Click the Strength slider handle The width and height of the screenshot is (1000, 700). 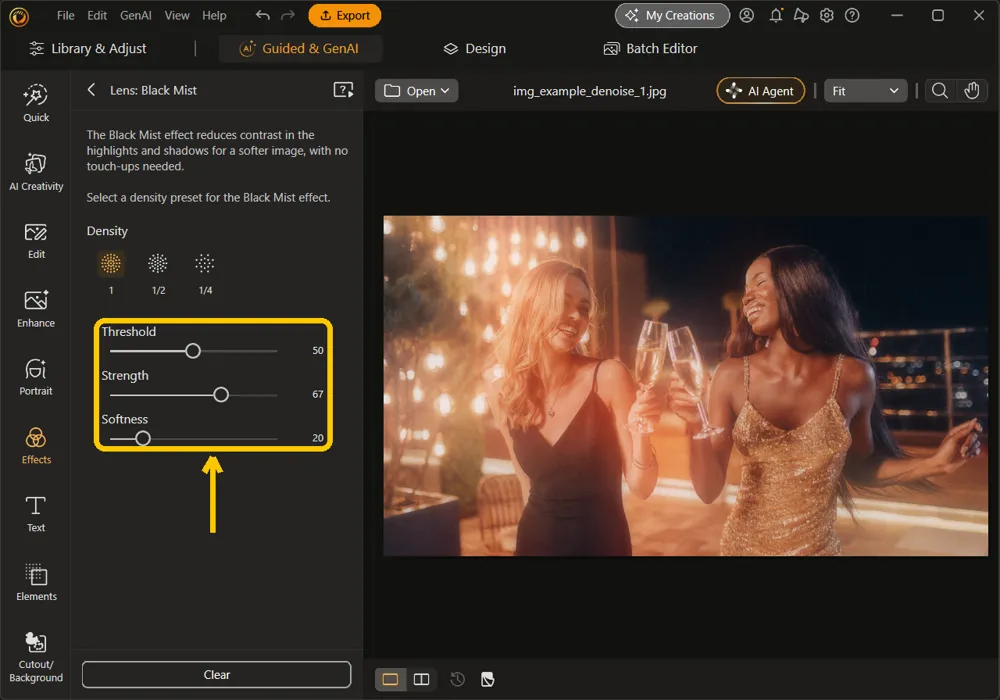(x=221, y=395)
